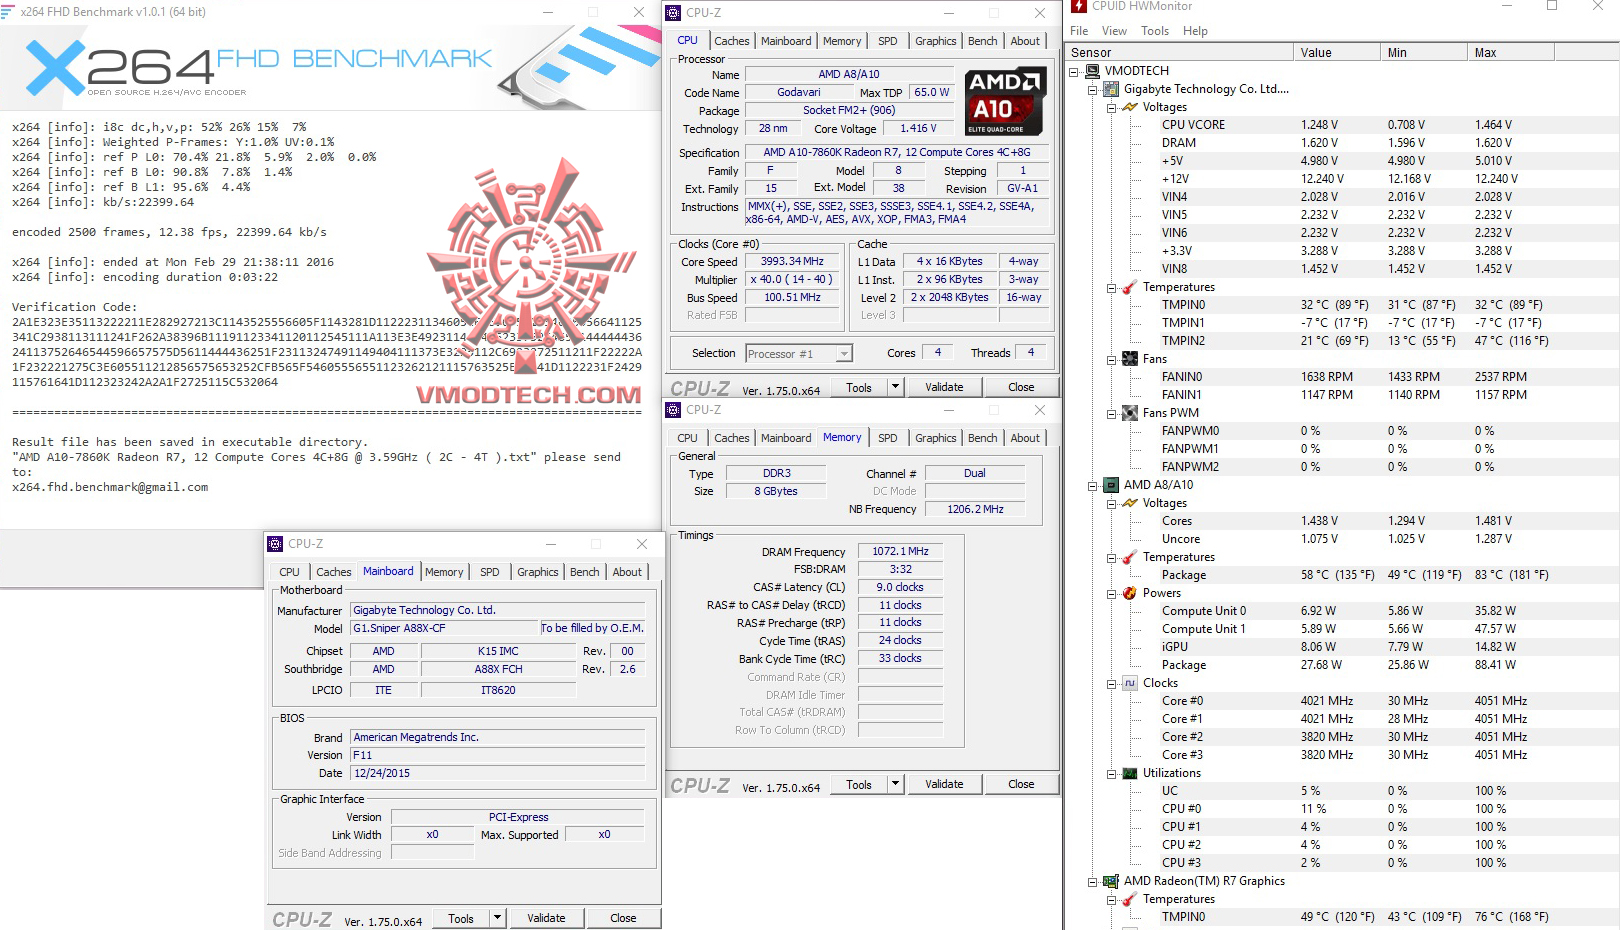The height and width of the screenshot is (930, 1620).
Task: Collapse the Powers node
Action: click(x=1111, y=593)
